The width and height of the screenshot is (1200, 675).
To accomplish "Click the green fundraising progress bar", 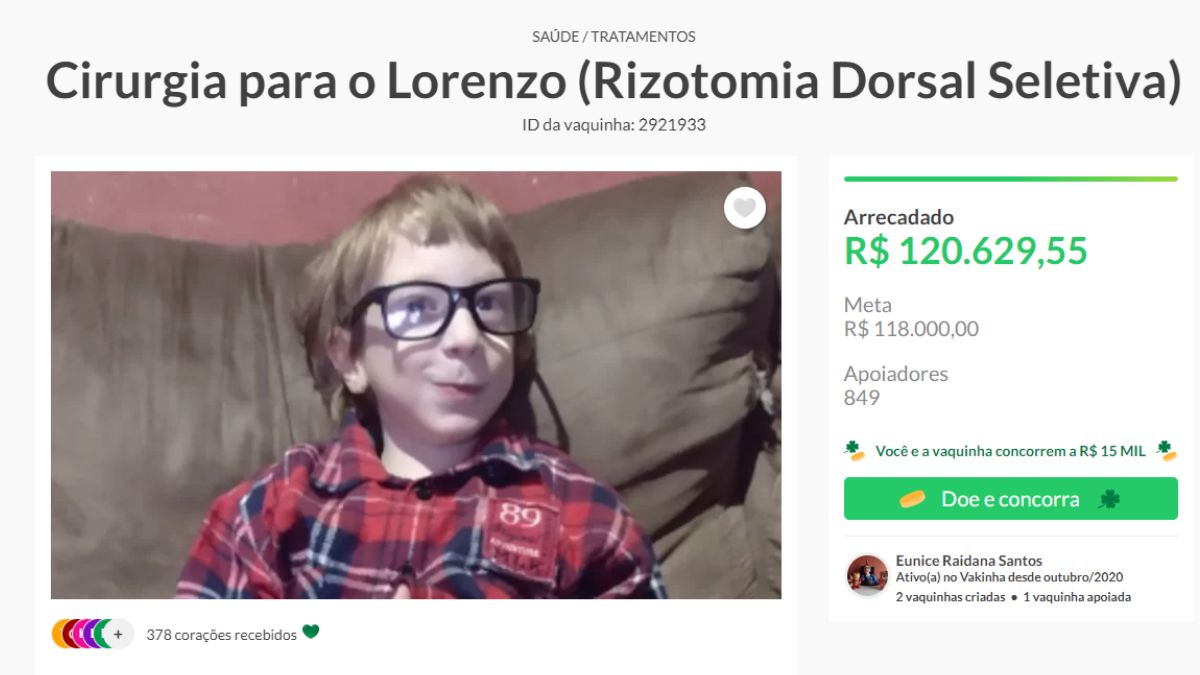I will [1011, 179].
